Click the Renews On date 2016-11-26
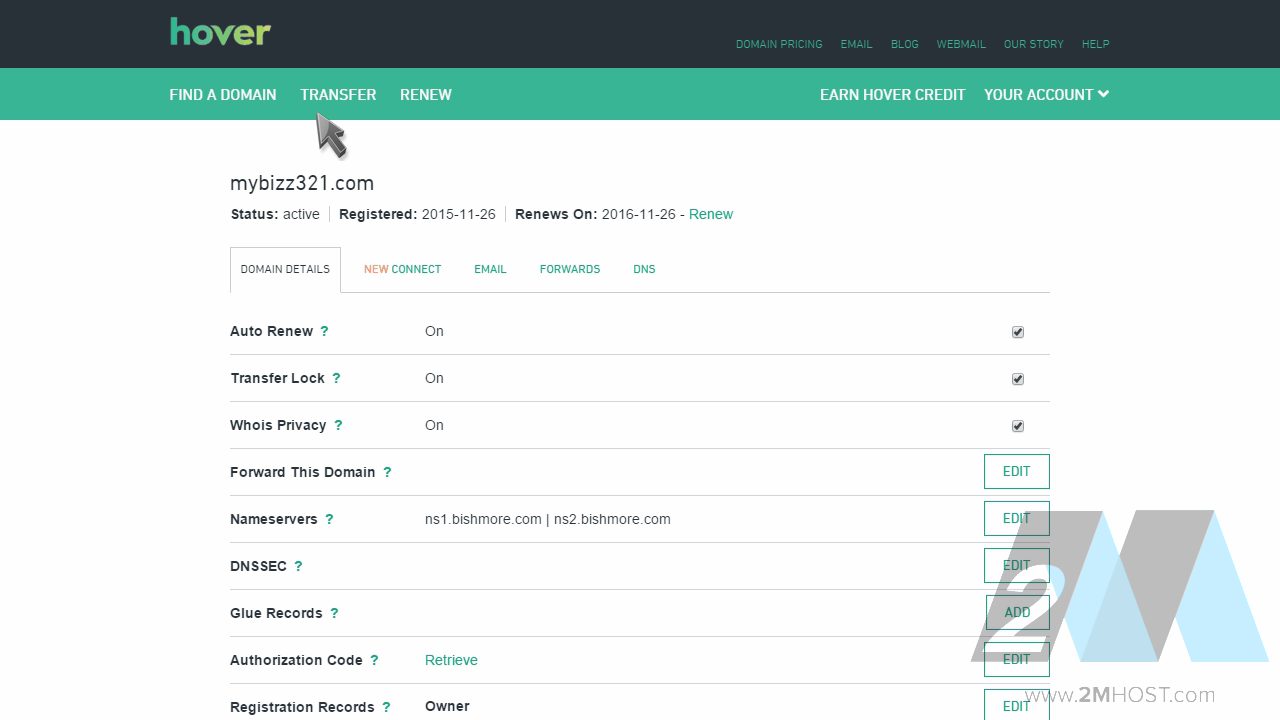Image resolution: width=1280 pixels, height=720 pixels. pyautogui.click(x=638, y=214)
